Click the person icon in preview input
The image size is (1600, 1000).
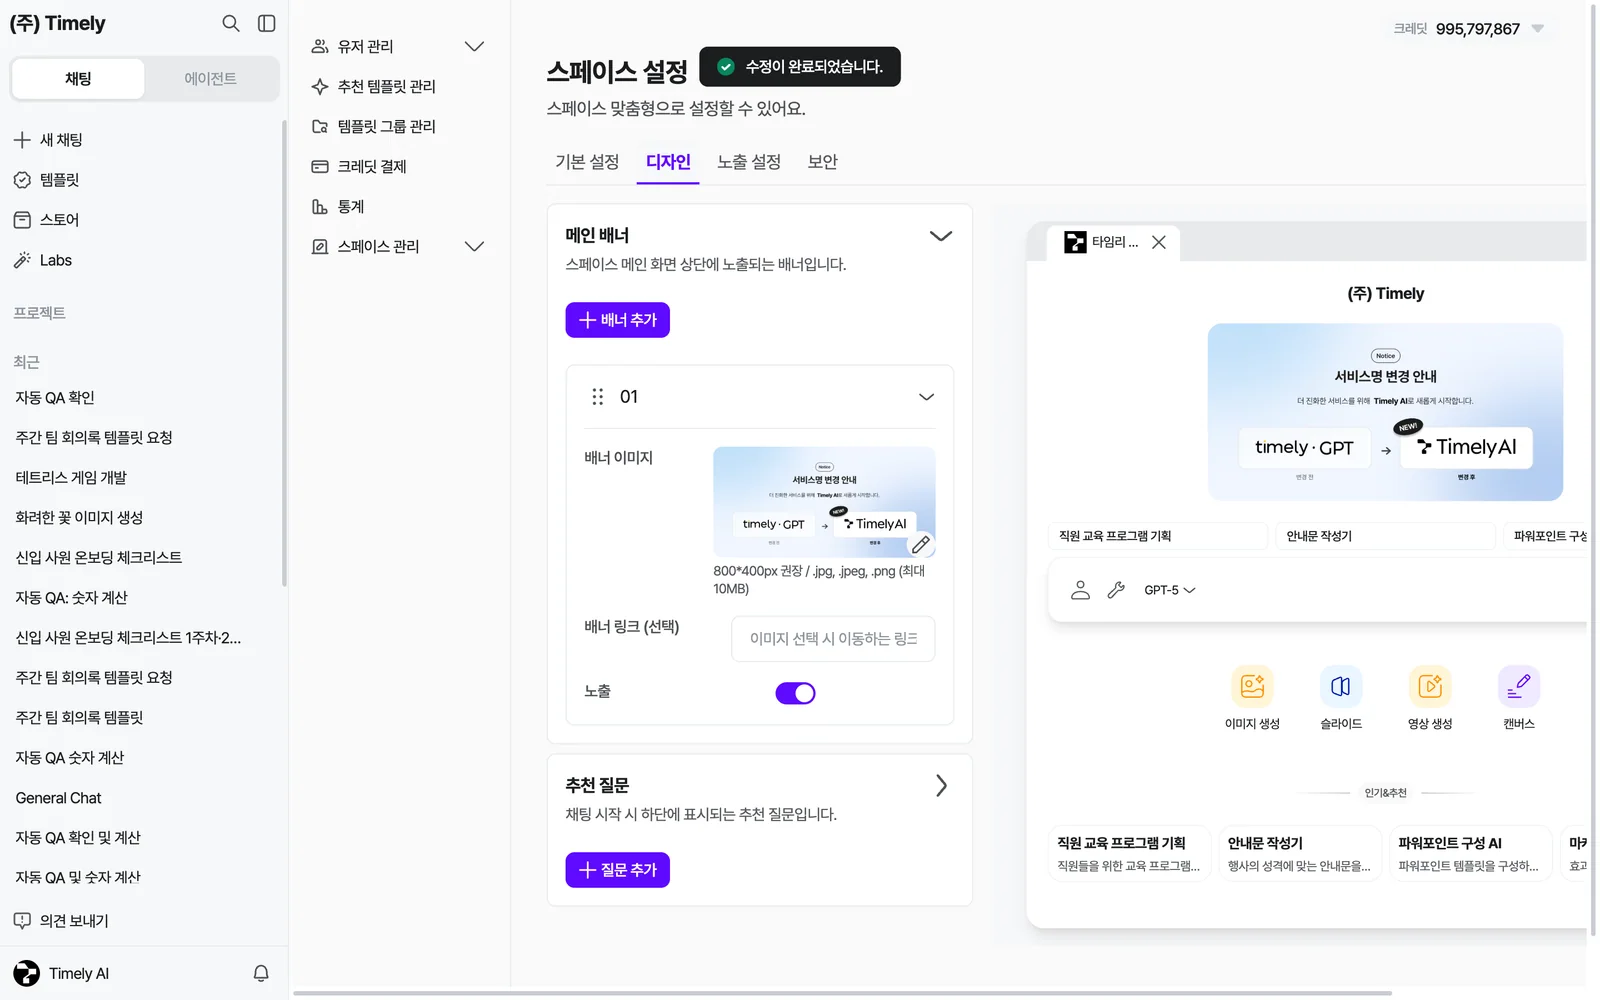click(x=1080, y=590)
